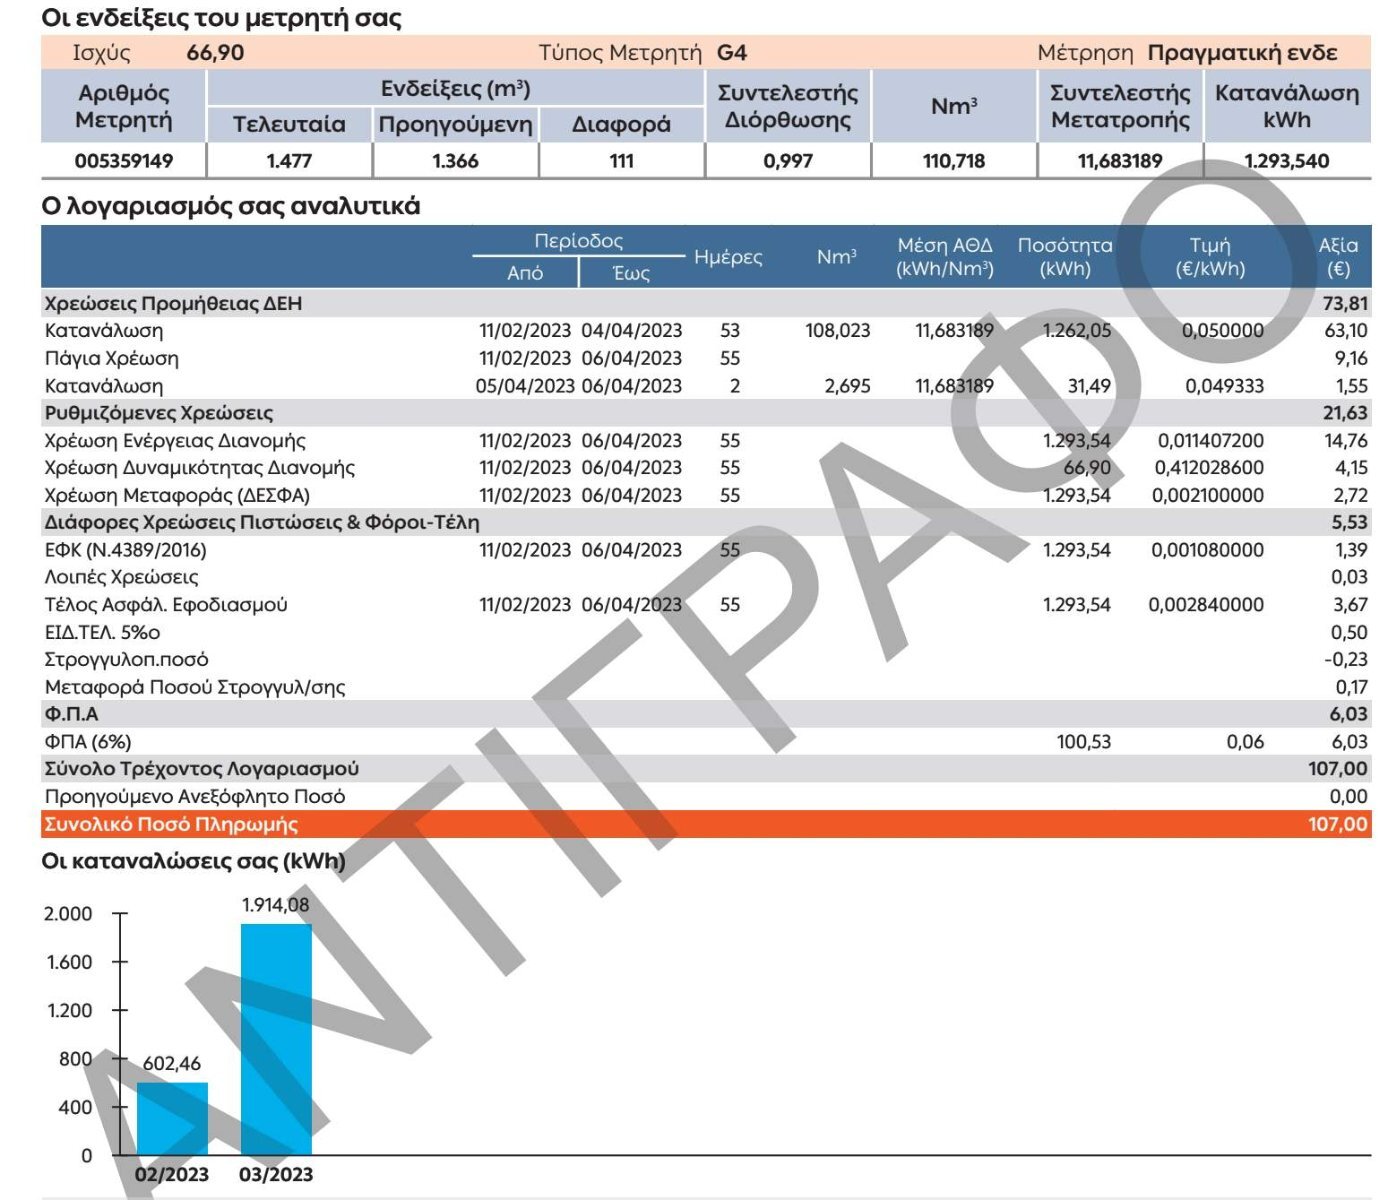1388x1200 pixels.
Task: Select the price 0,049333
Action: point(1225,386)
